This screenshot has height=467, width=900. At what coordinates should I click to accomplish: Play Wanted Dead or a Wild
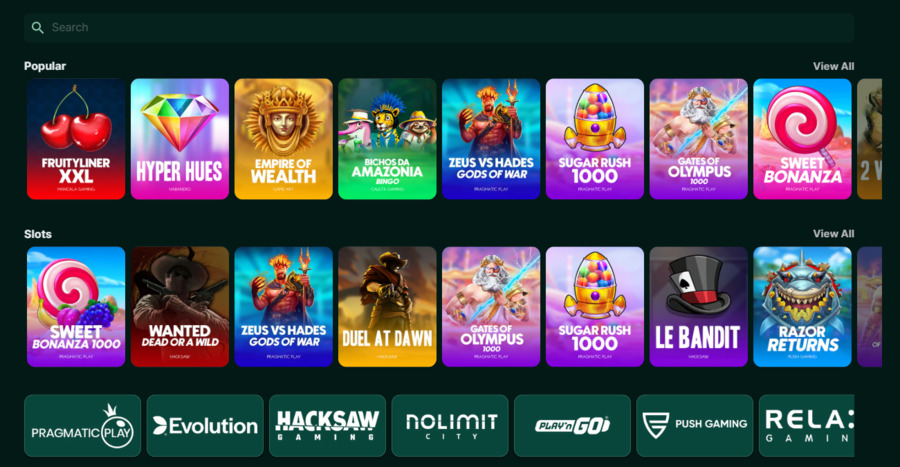point(180,307)
